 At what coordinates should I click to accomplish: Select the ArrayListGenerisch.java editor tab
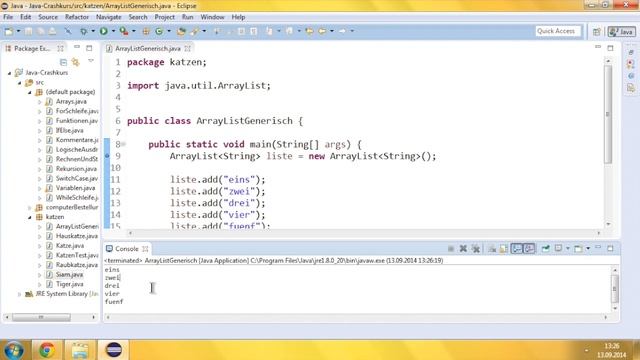tap(147, 49)
